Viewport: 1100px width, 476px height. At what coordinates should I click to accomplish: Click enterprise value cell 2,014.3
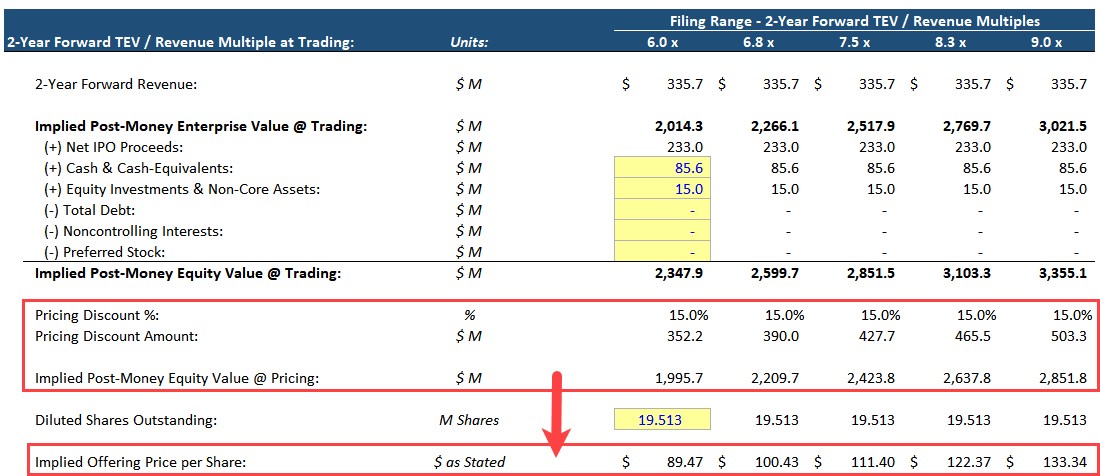(x=677, y=127)
